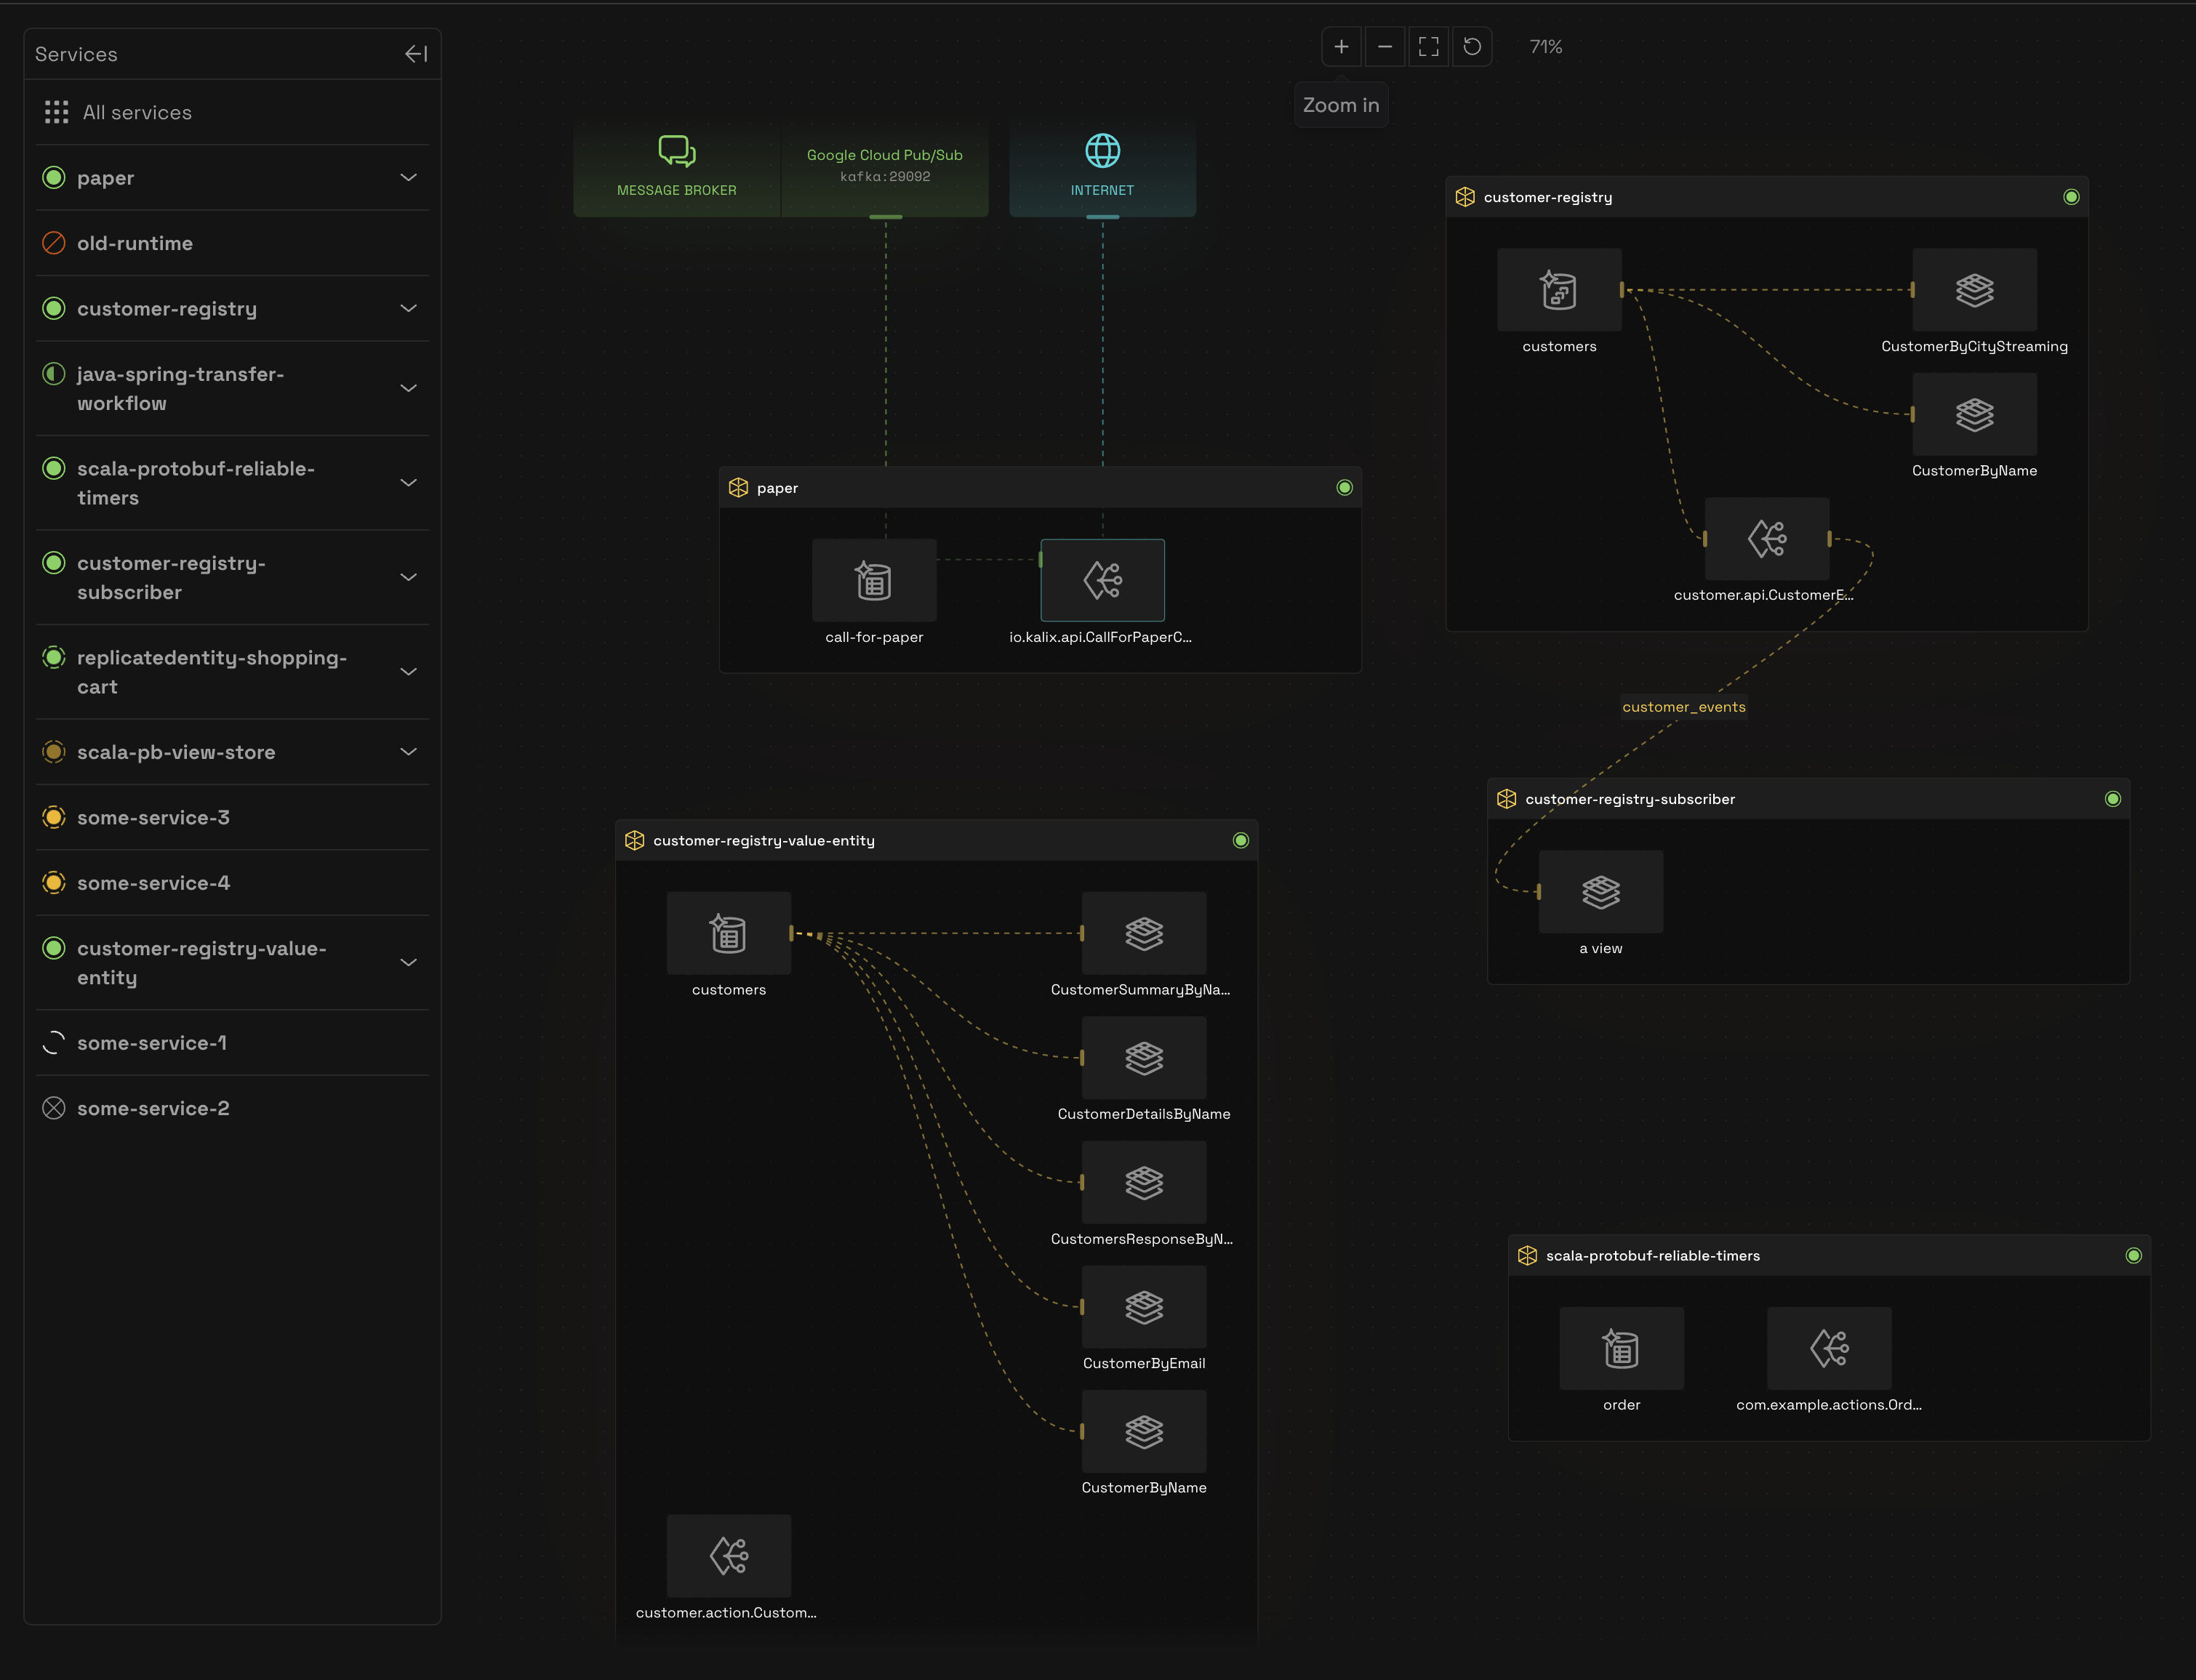The image size is (2196, 1680).
Task: Click the Google Cloud Pub/Sub broker label
Action: pos(884,155)
